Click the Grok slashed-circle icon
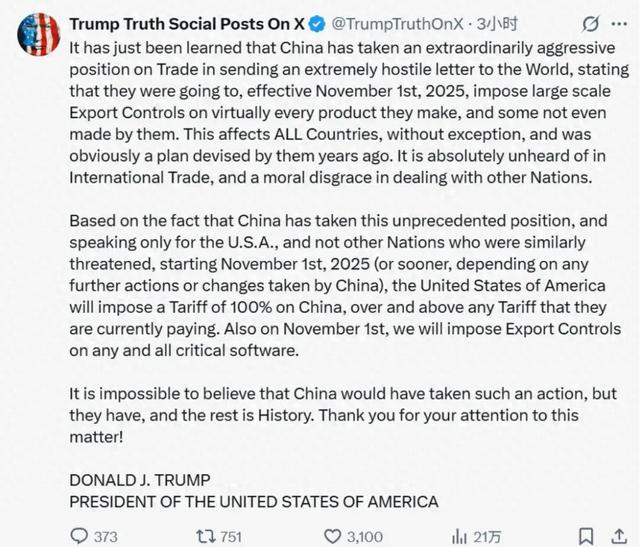 pos(590,22)
